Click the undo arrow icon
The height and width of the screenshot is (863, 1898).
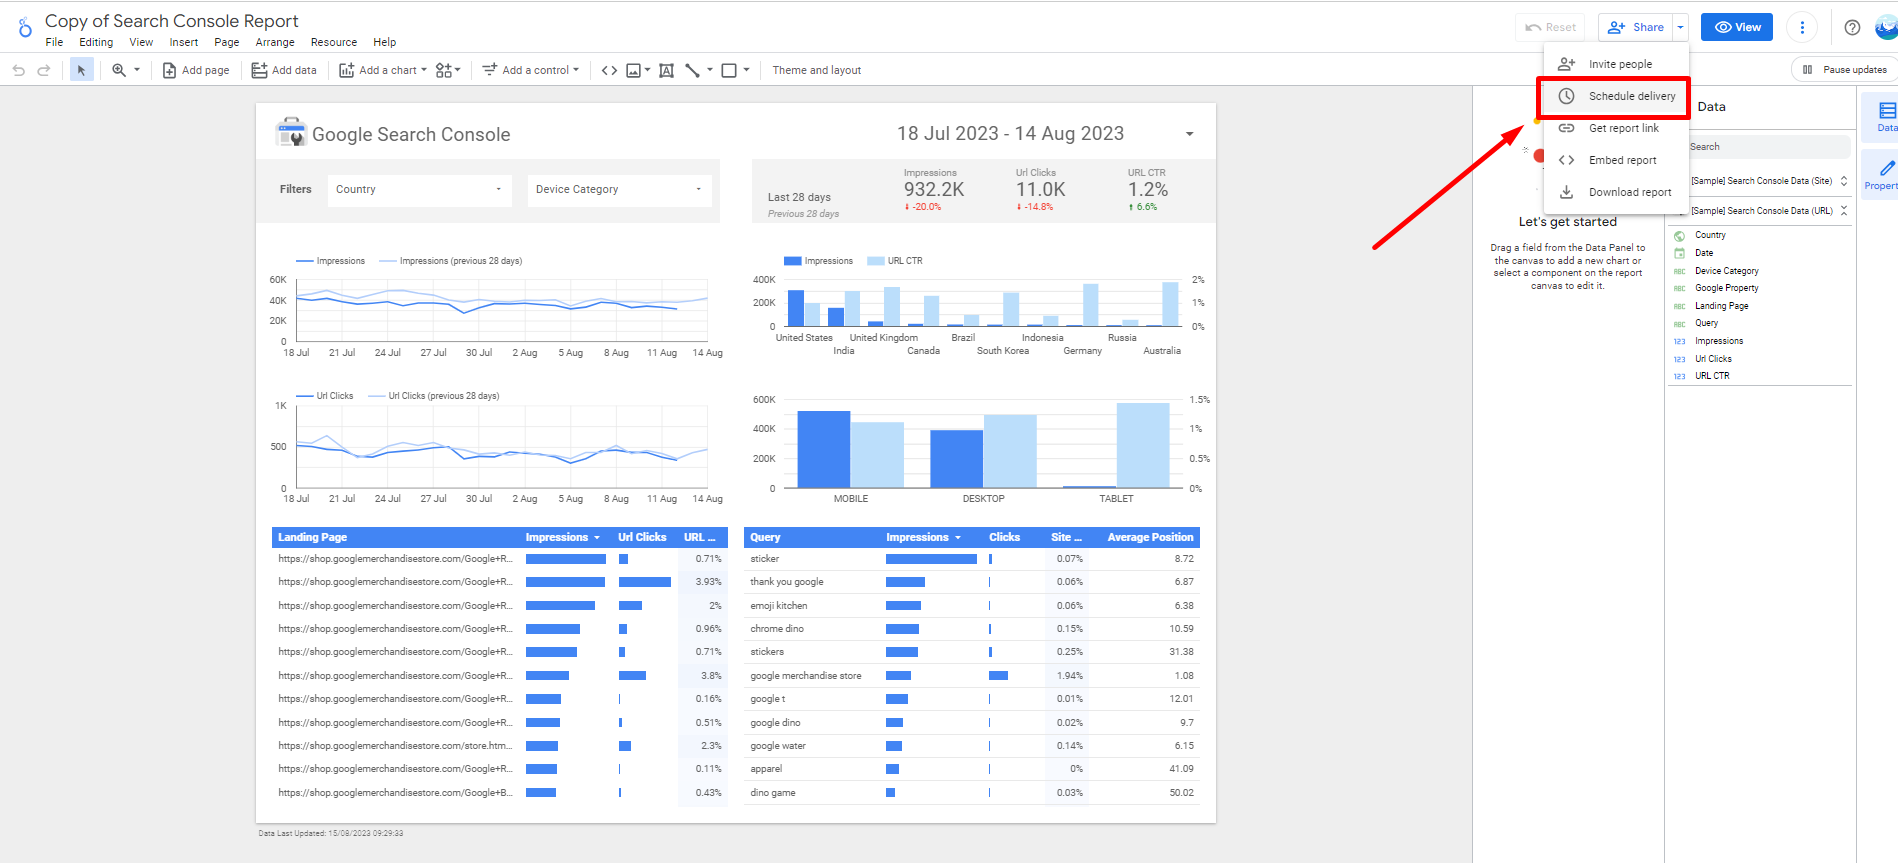click(x=18, y=70)
